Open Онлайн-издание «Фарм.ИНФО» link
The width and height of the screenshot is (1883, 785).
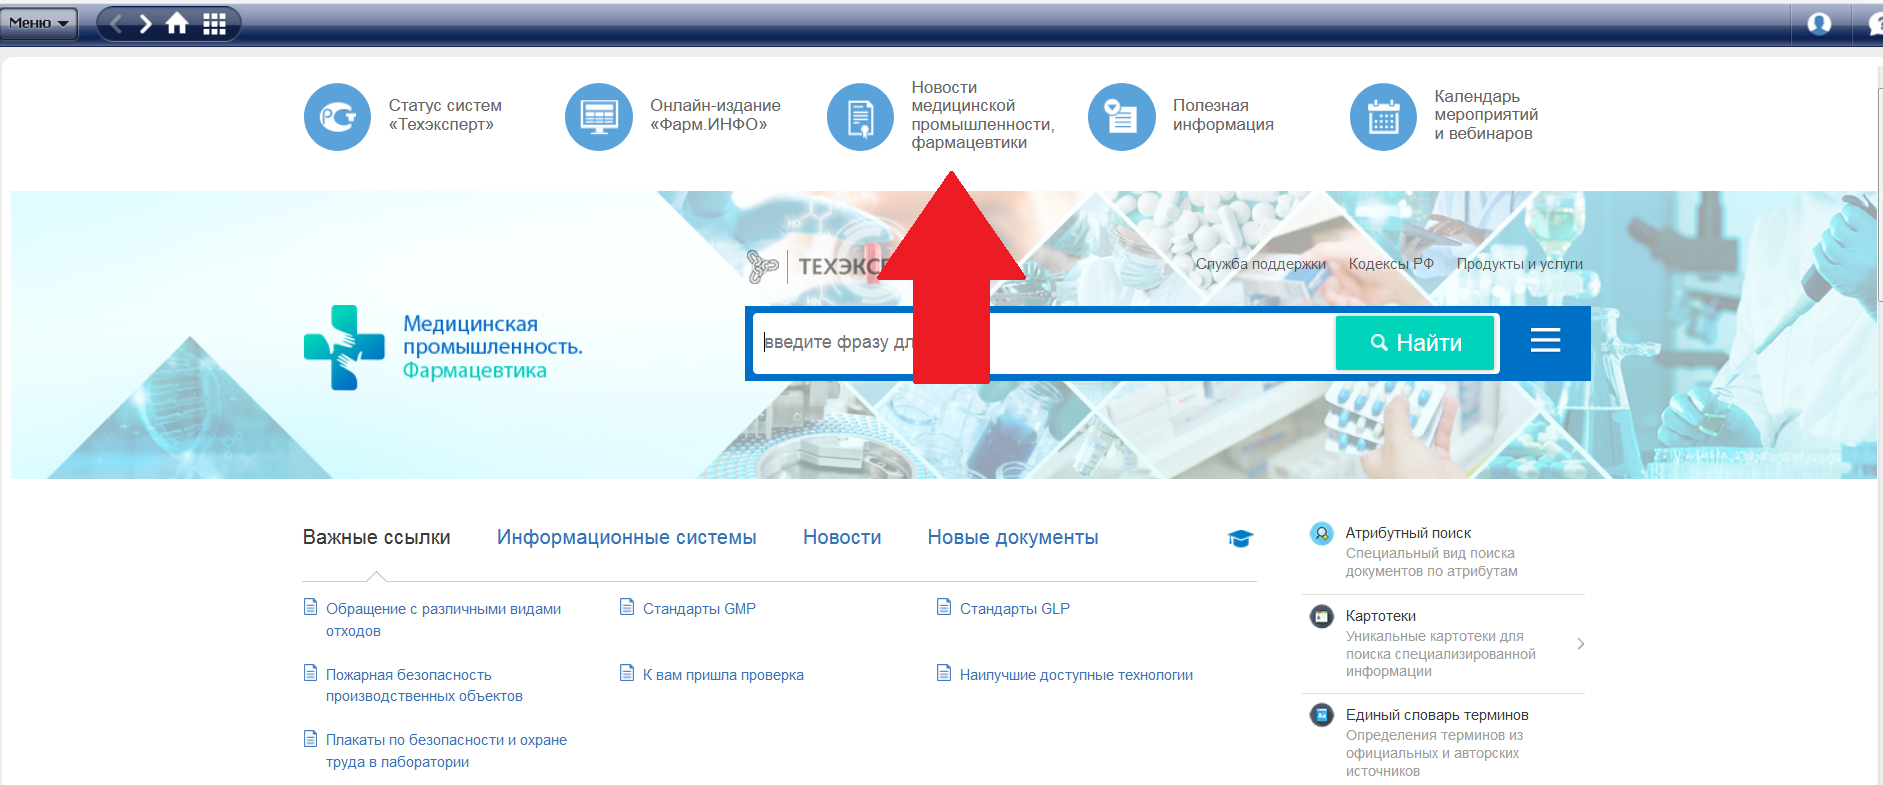715,115
